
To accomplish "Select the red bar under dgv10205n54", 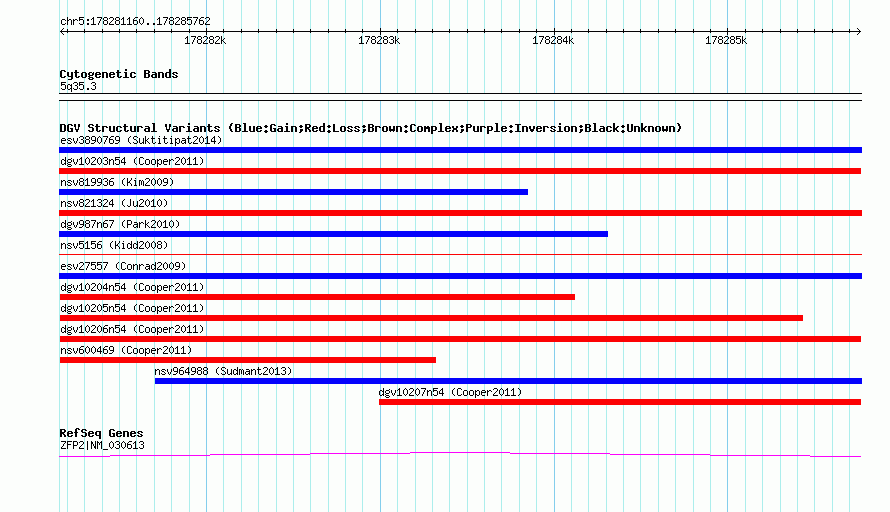I will (431, 318).
